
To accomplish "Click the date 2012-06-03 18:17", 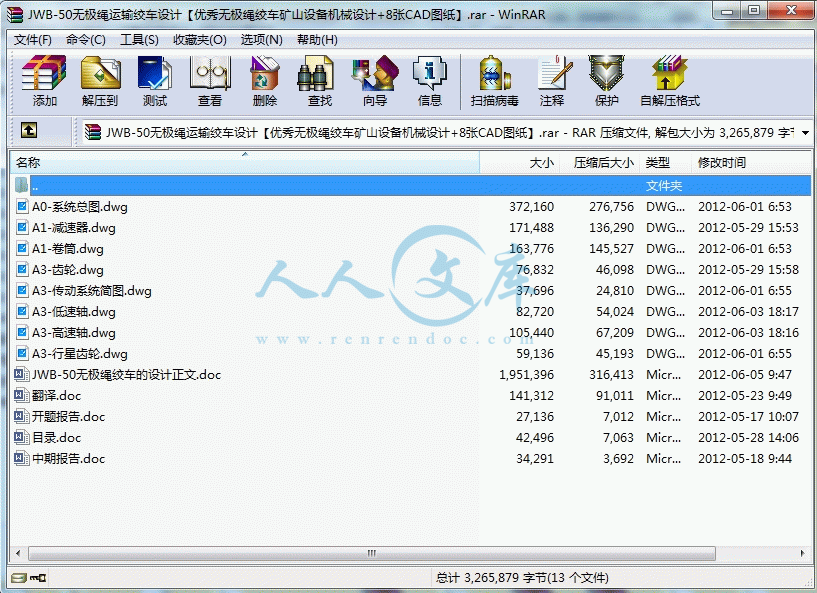I will point(748,312).
